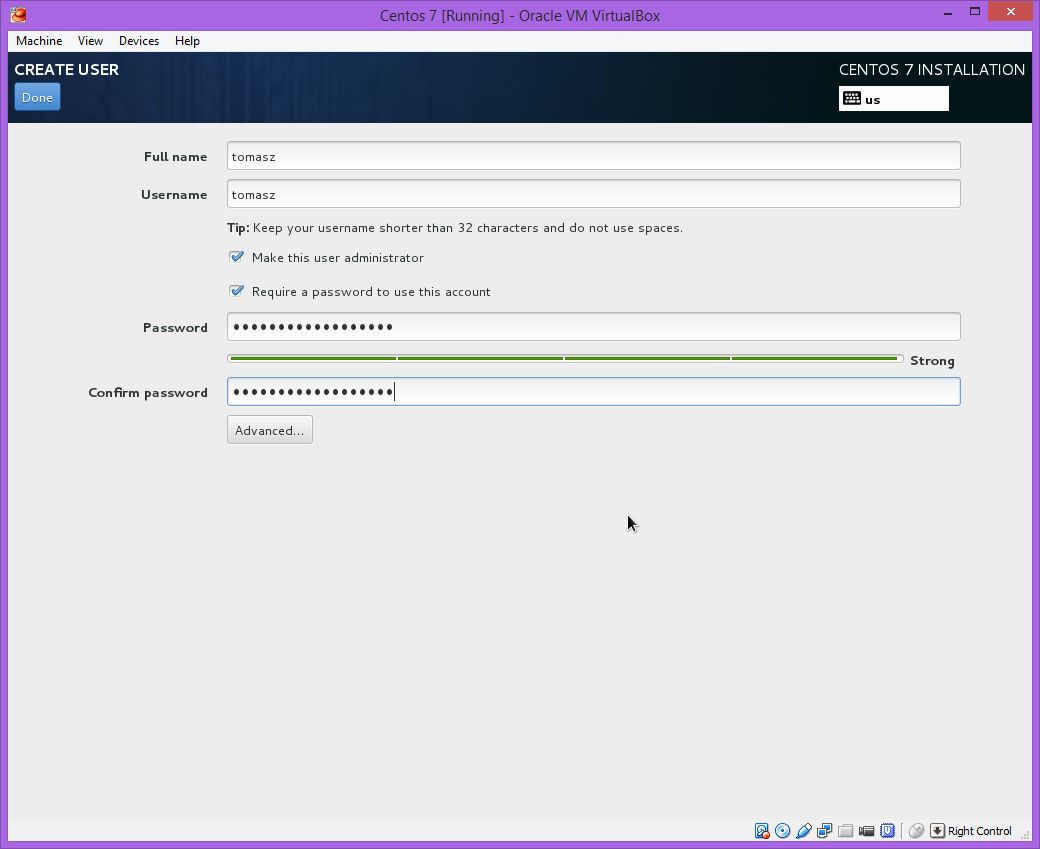Click into the Password field
1040x849 pixels.
point(594,326)
